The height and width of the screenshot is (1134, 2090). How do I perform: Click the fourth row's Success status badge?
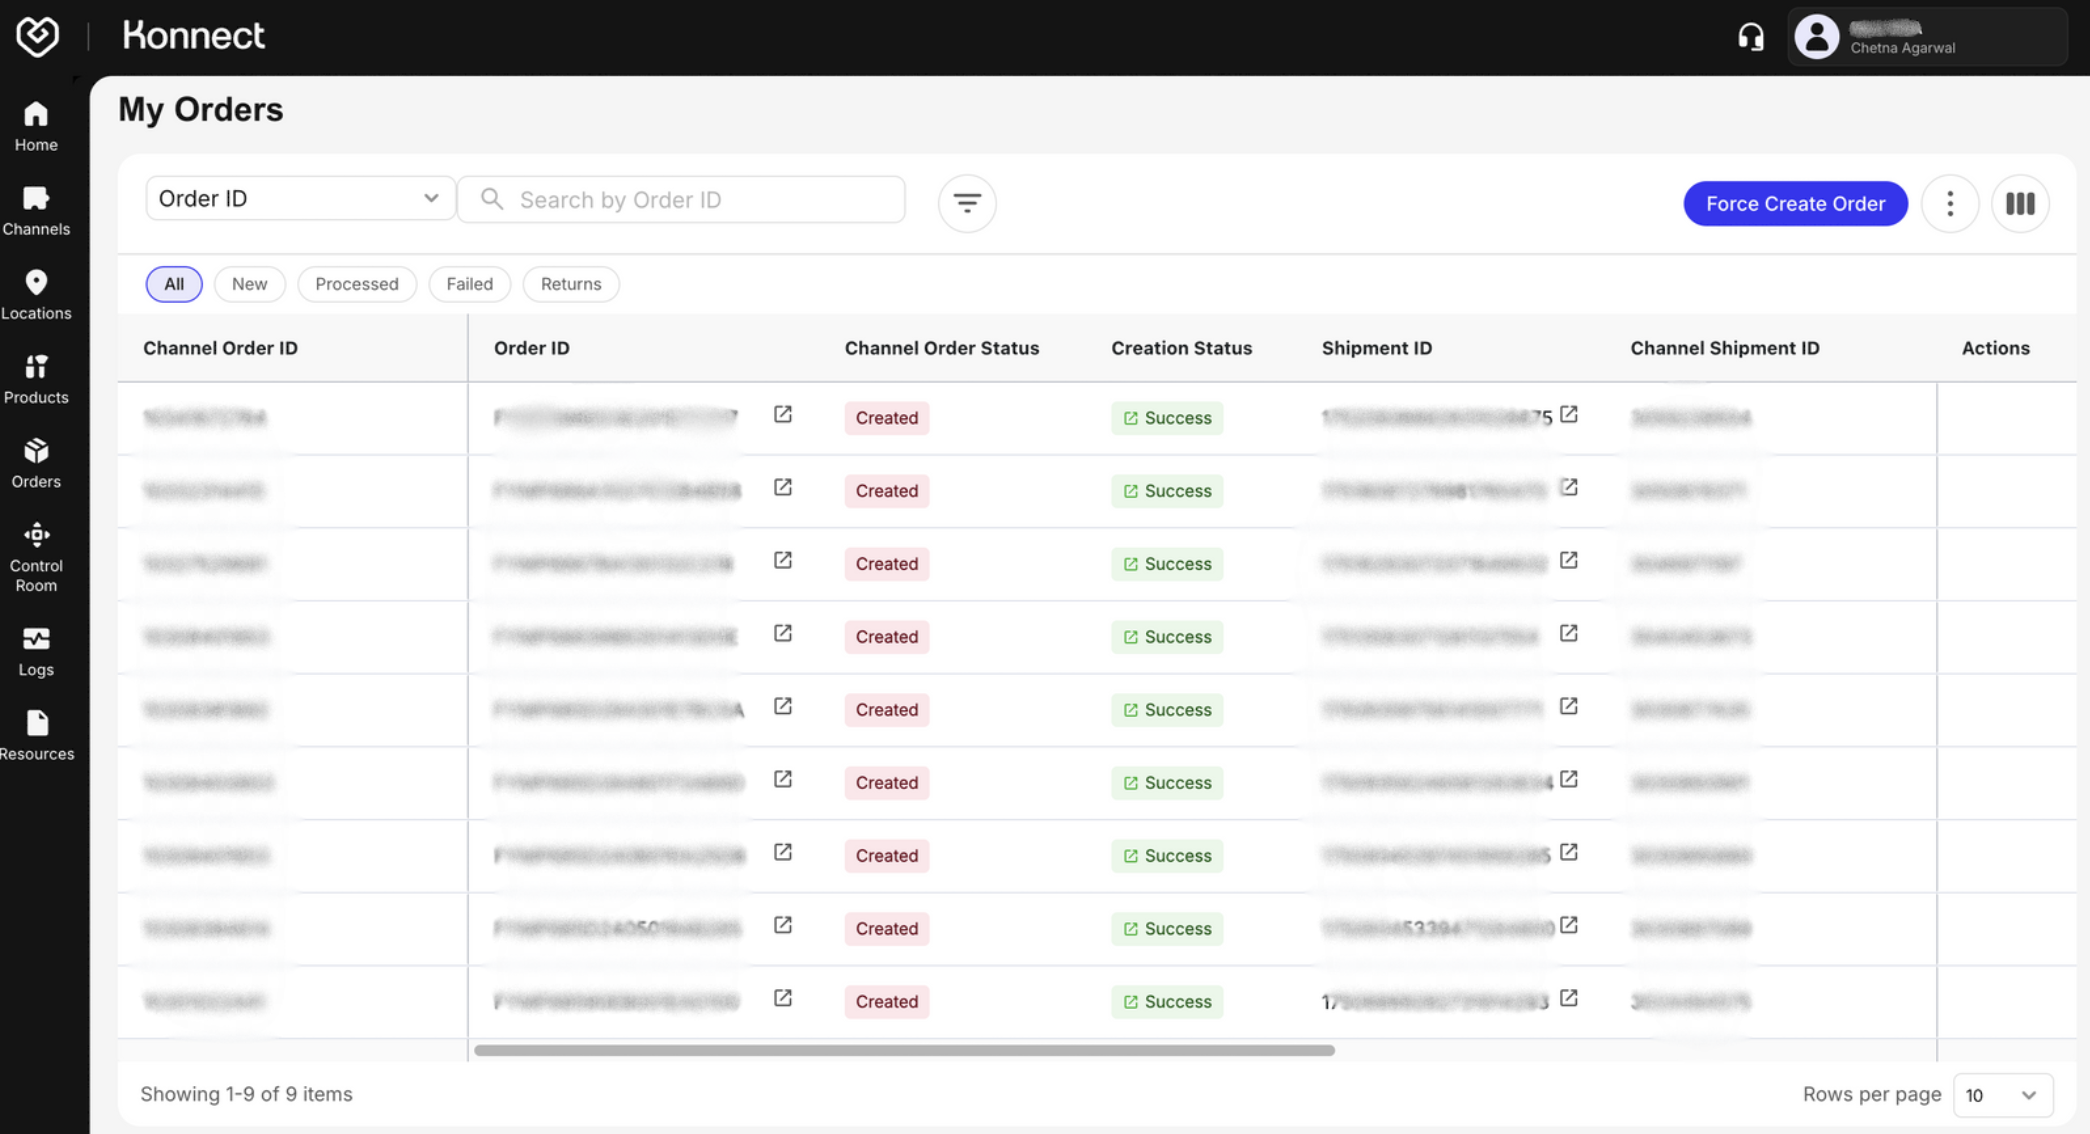[1166, 637]
